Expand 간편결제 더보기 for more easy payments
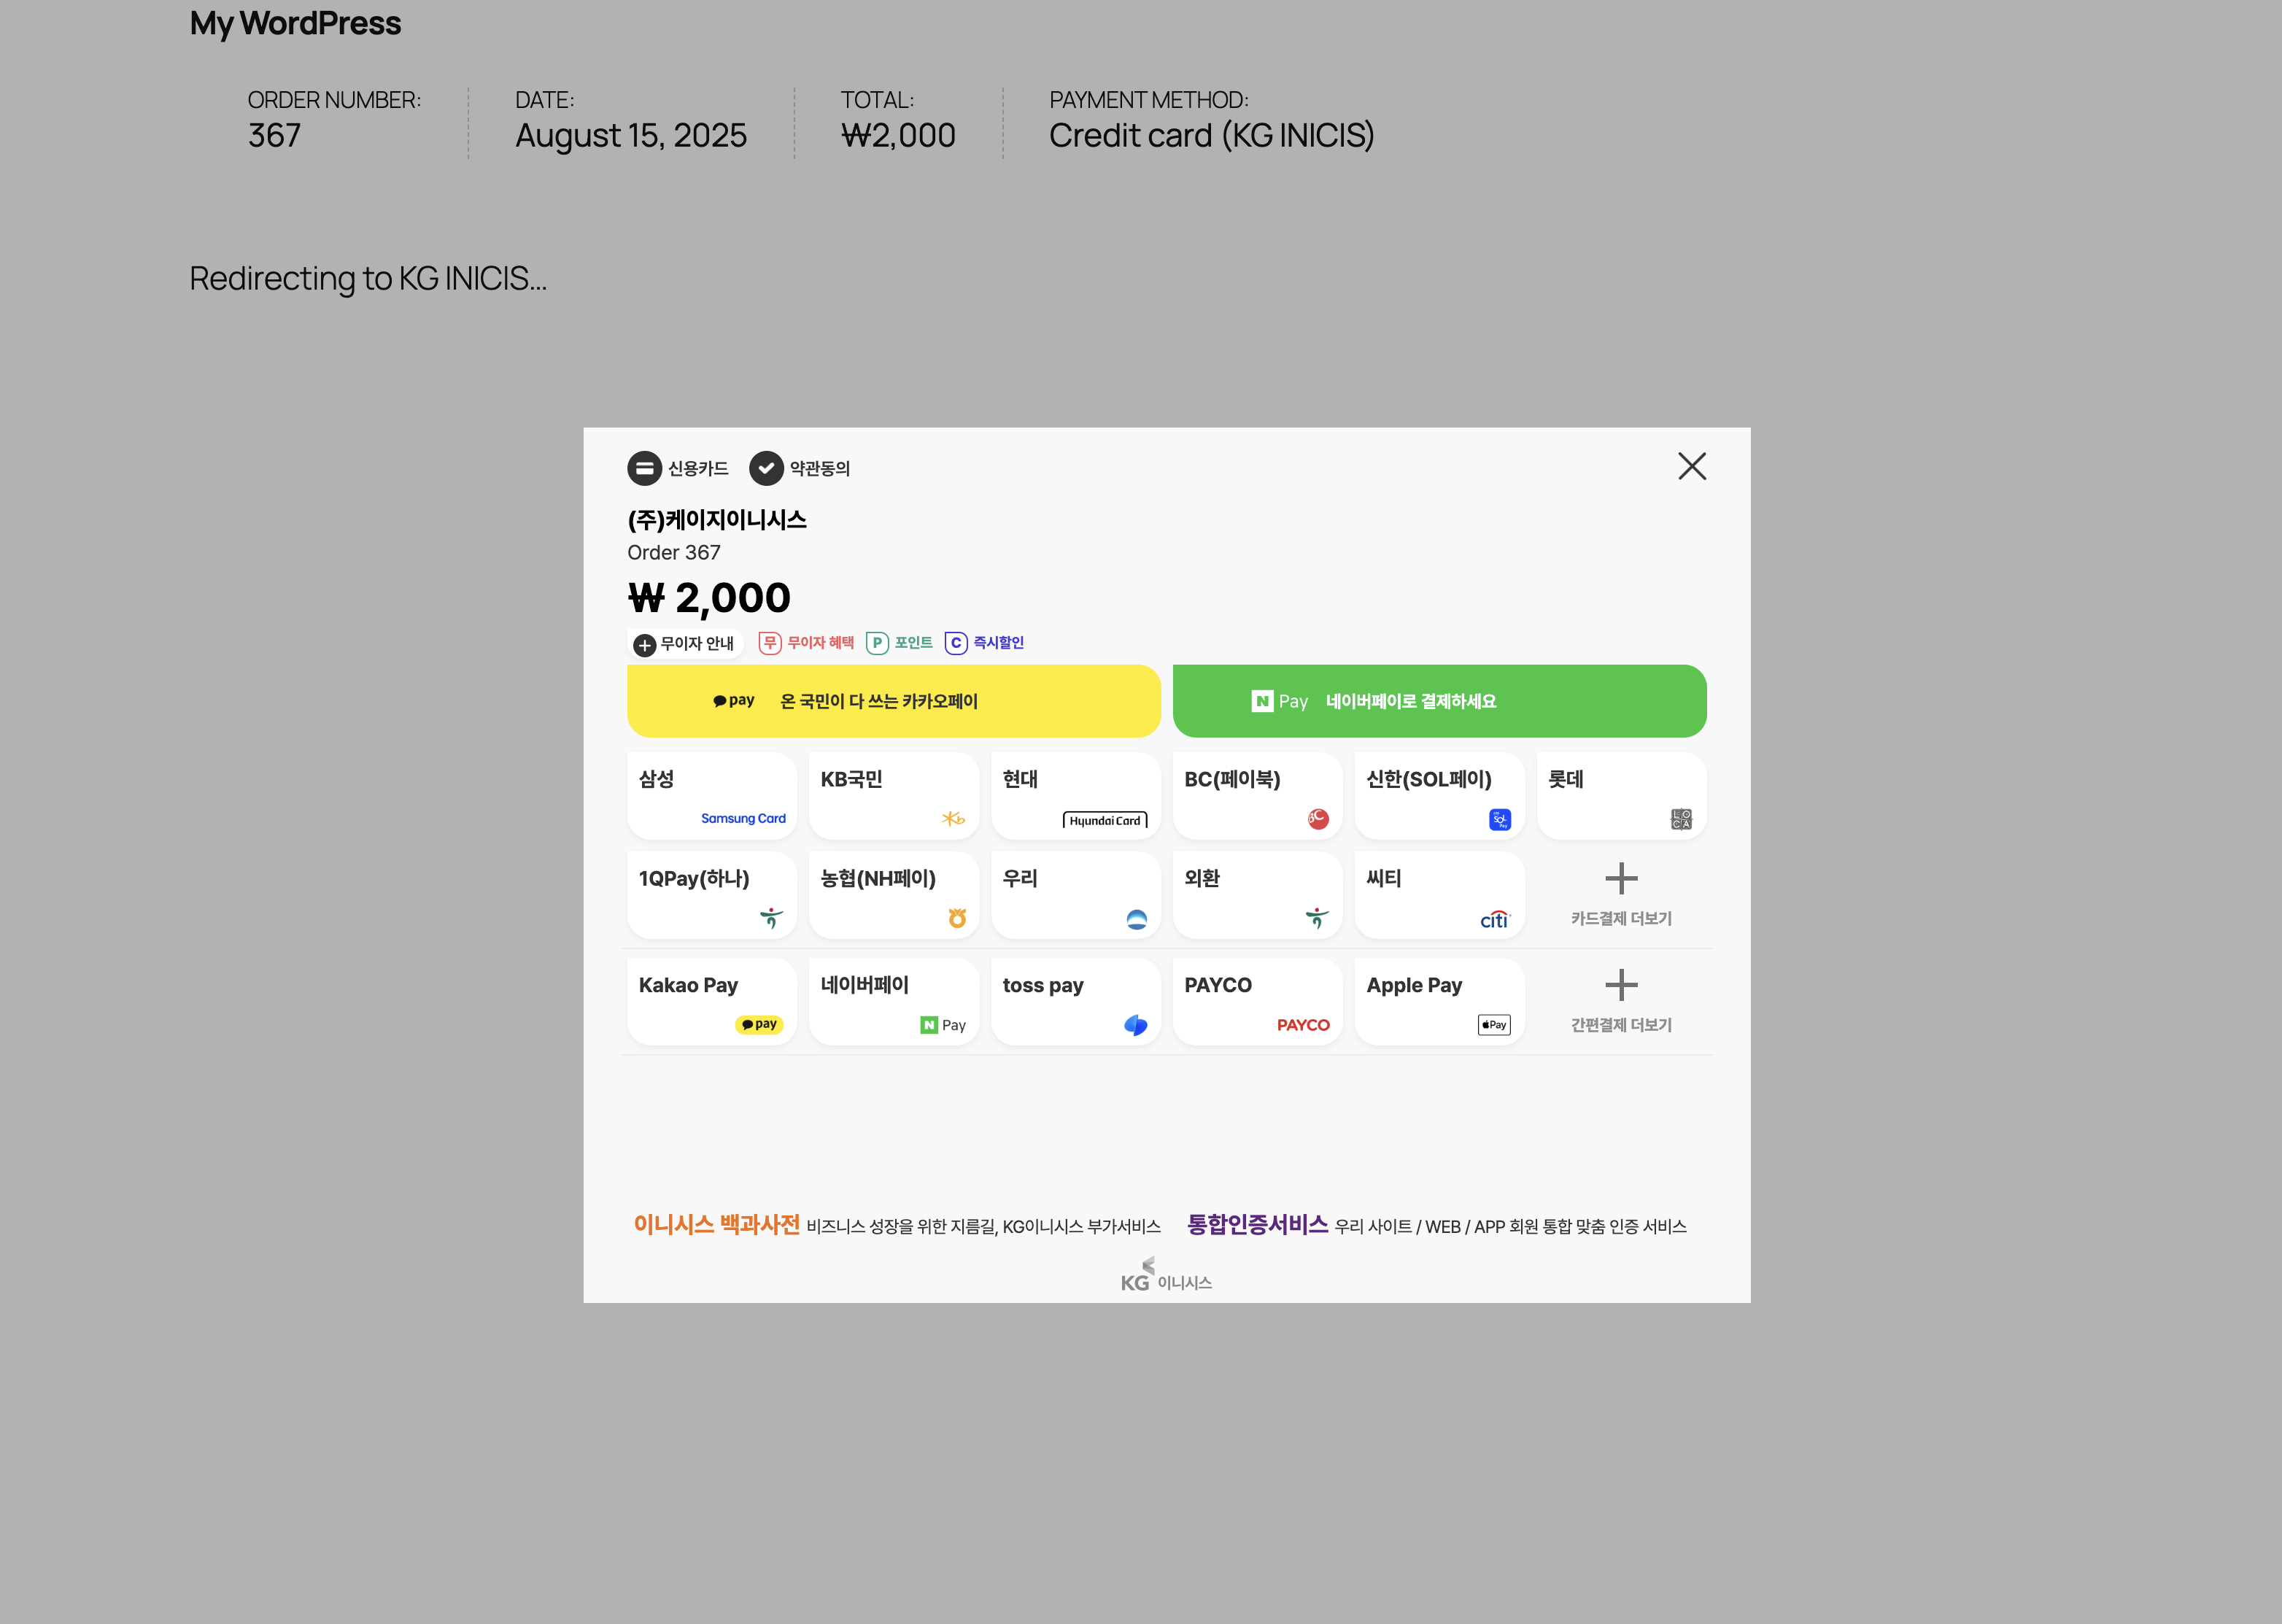 [x=1621, y=1002]
